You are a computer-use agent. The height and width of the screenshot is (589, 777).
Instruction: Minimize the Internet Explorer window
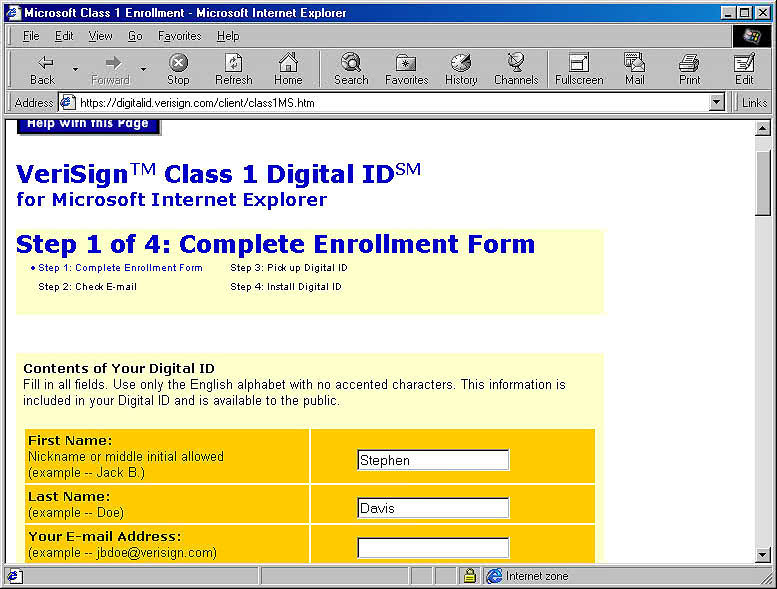(x=727, y=13)
